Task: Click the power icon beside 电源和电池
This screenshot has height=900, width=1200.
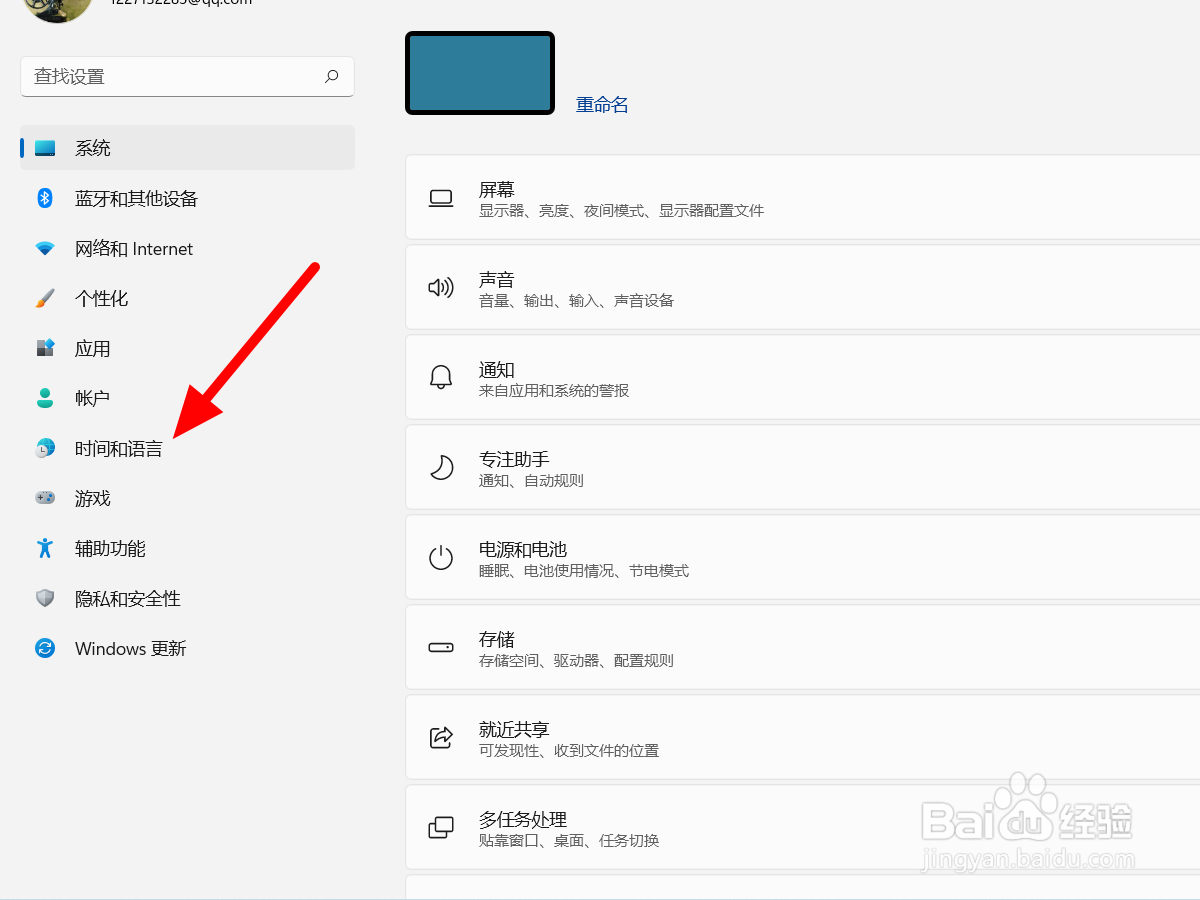Action: coord(441,557)
